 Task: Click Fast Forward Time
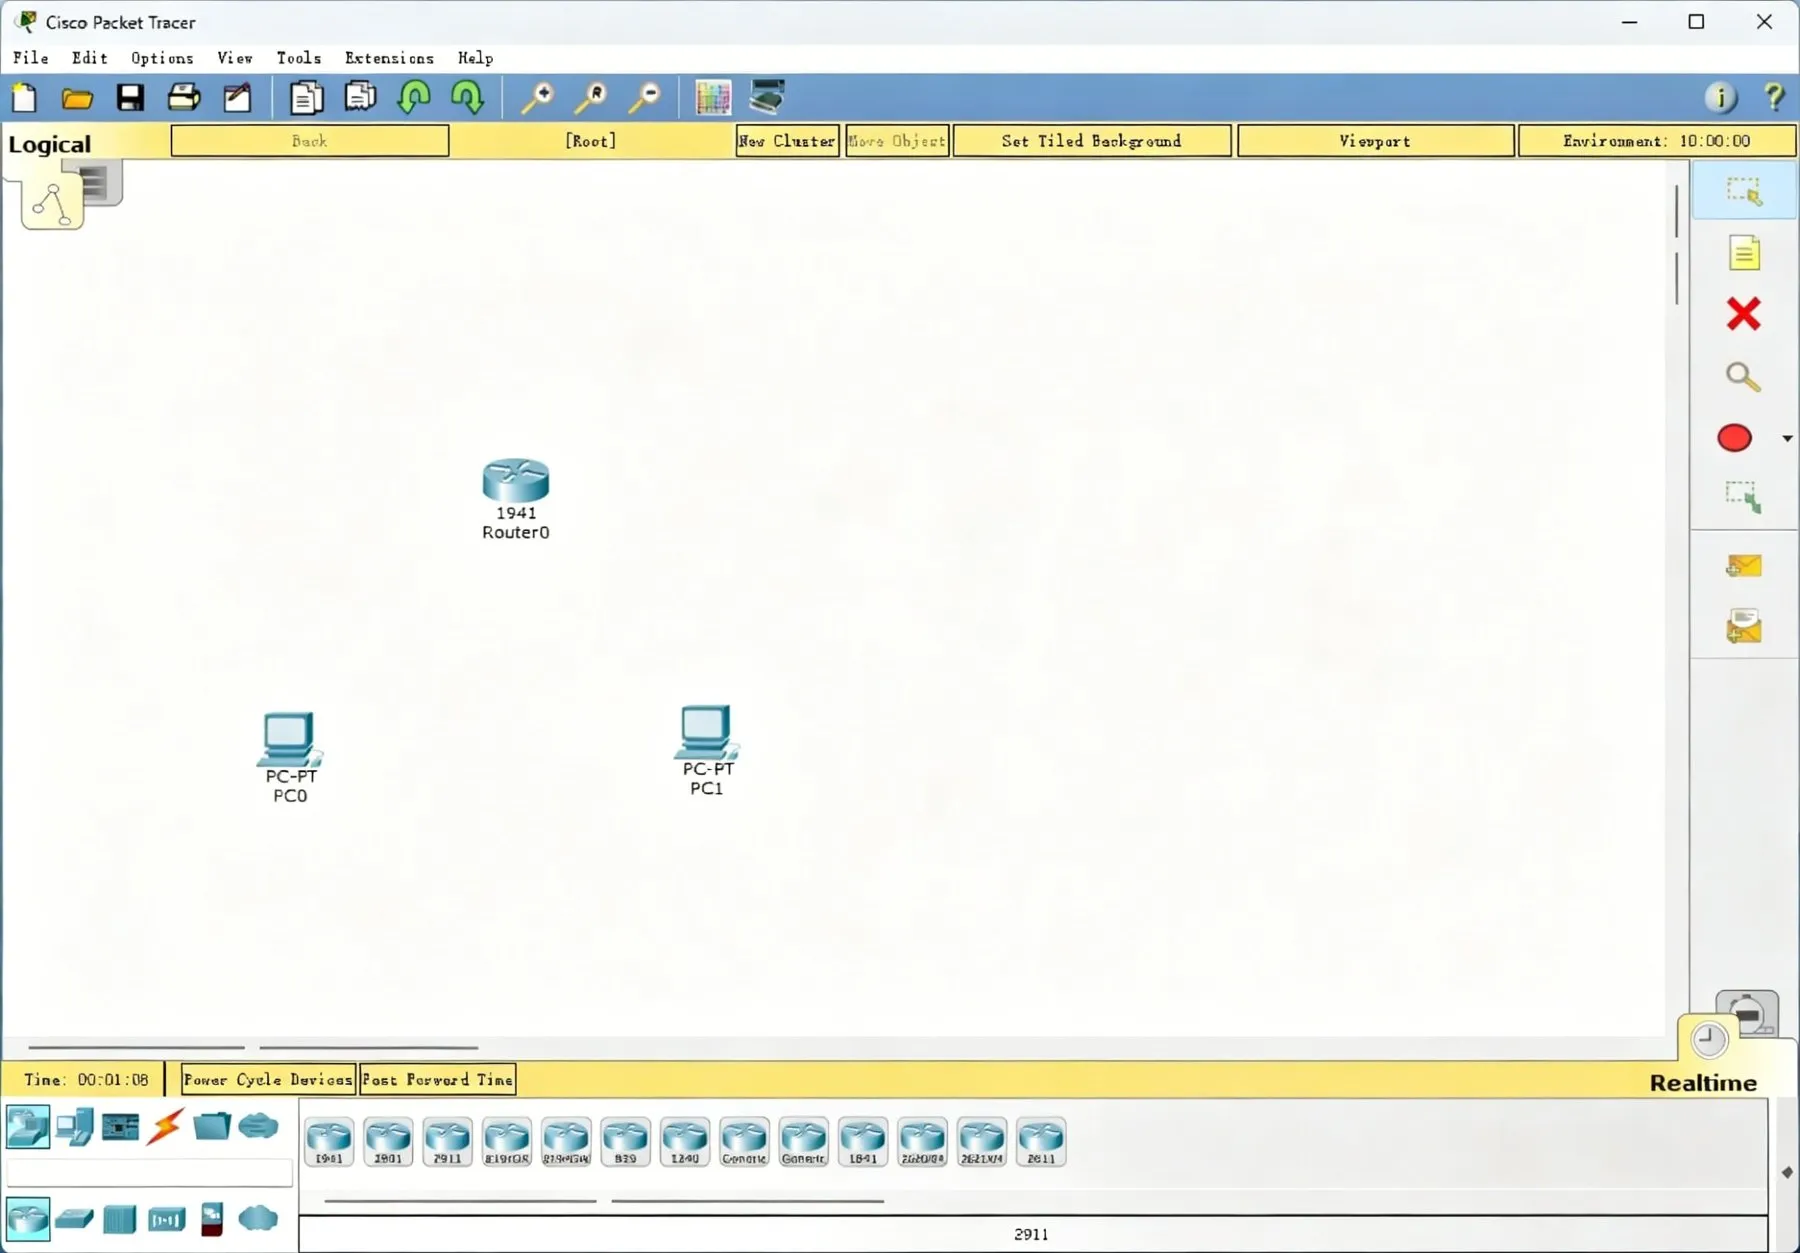437,1079
